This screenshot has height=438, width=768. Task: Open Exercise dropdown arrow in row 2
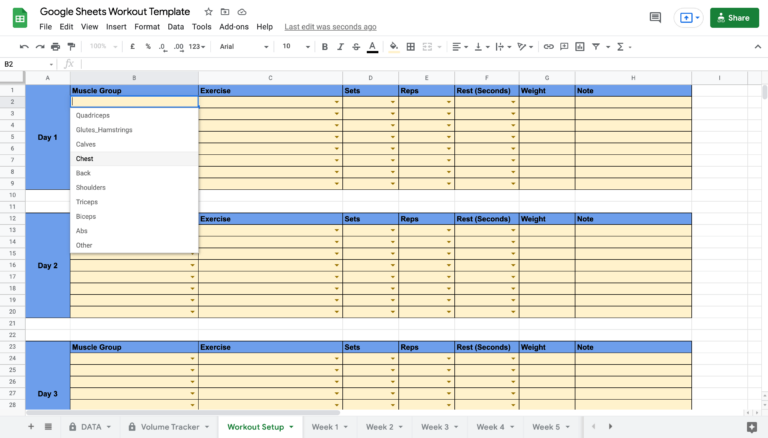click(x=336, y=102)
